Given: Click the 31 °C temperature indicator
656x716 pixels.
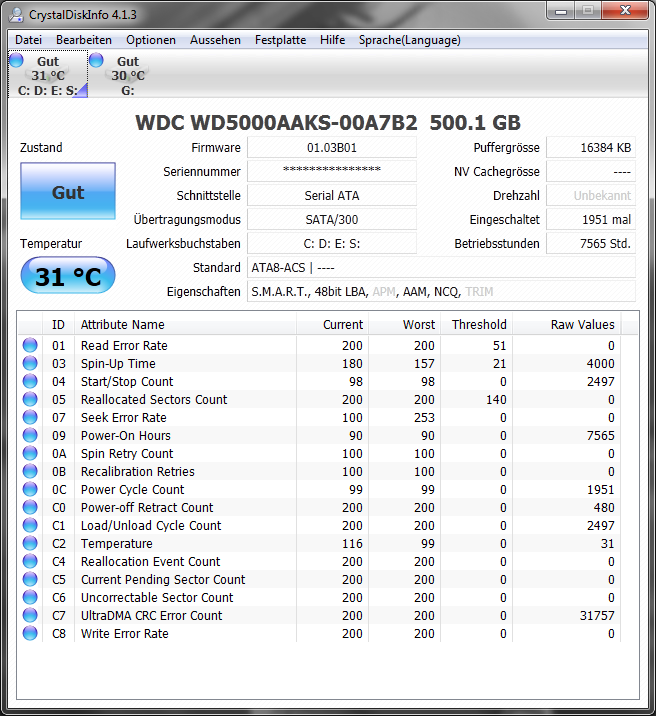Looking at the screenshot, I should pos(68,275).
